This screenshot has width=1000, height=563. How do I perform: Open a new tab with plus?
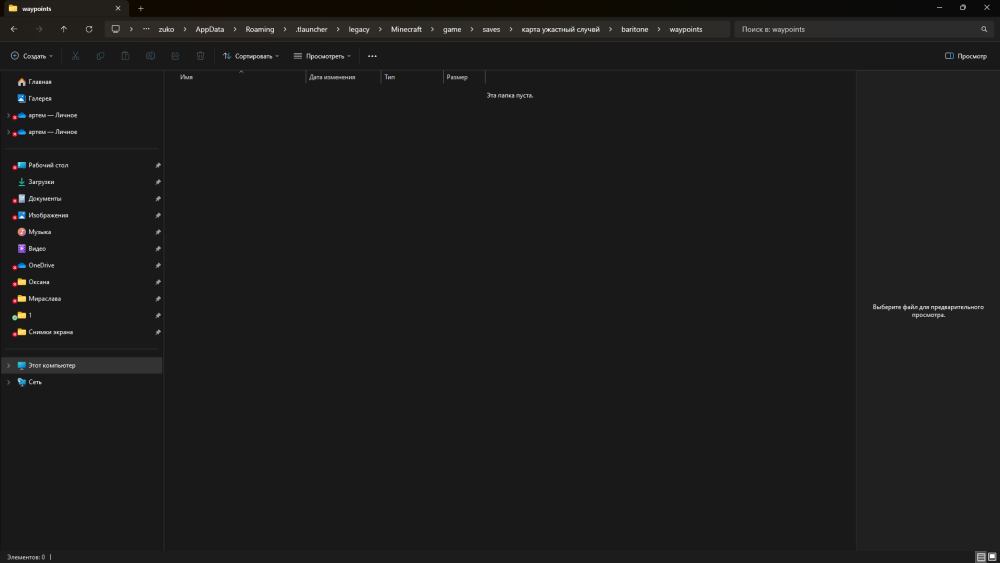coord(141,8)
